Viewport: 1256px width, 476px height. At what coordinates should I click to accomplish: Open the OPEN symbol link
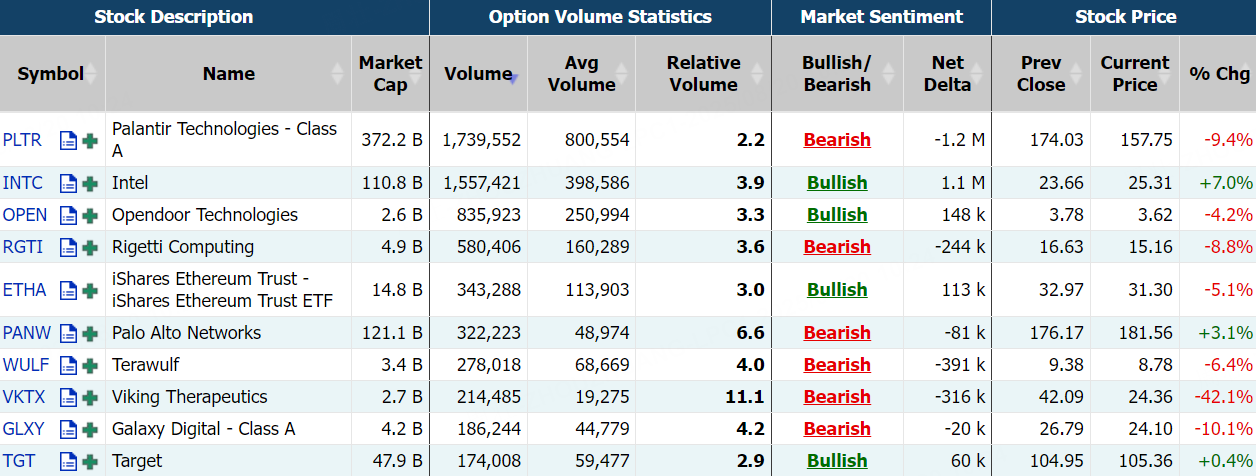pos(24,215)
